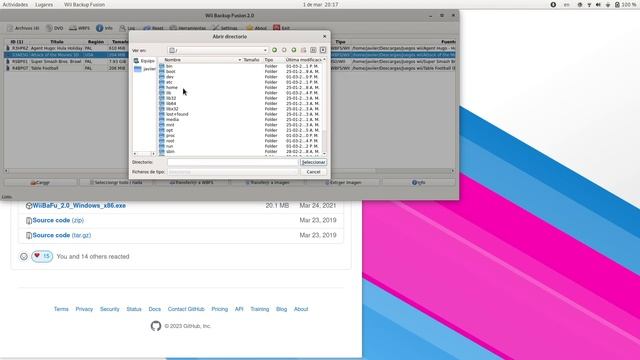Click the file list vertical scrollbar
This screenshot has height=360, width=640.
point(324,108)
